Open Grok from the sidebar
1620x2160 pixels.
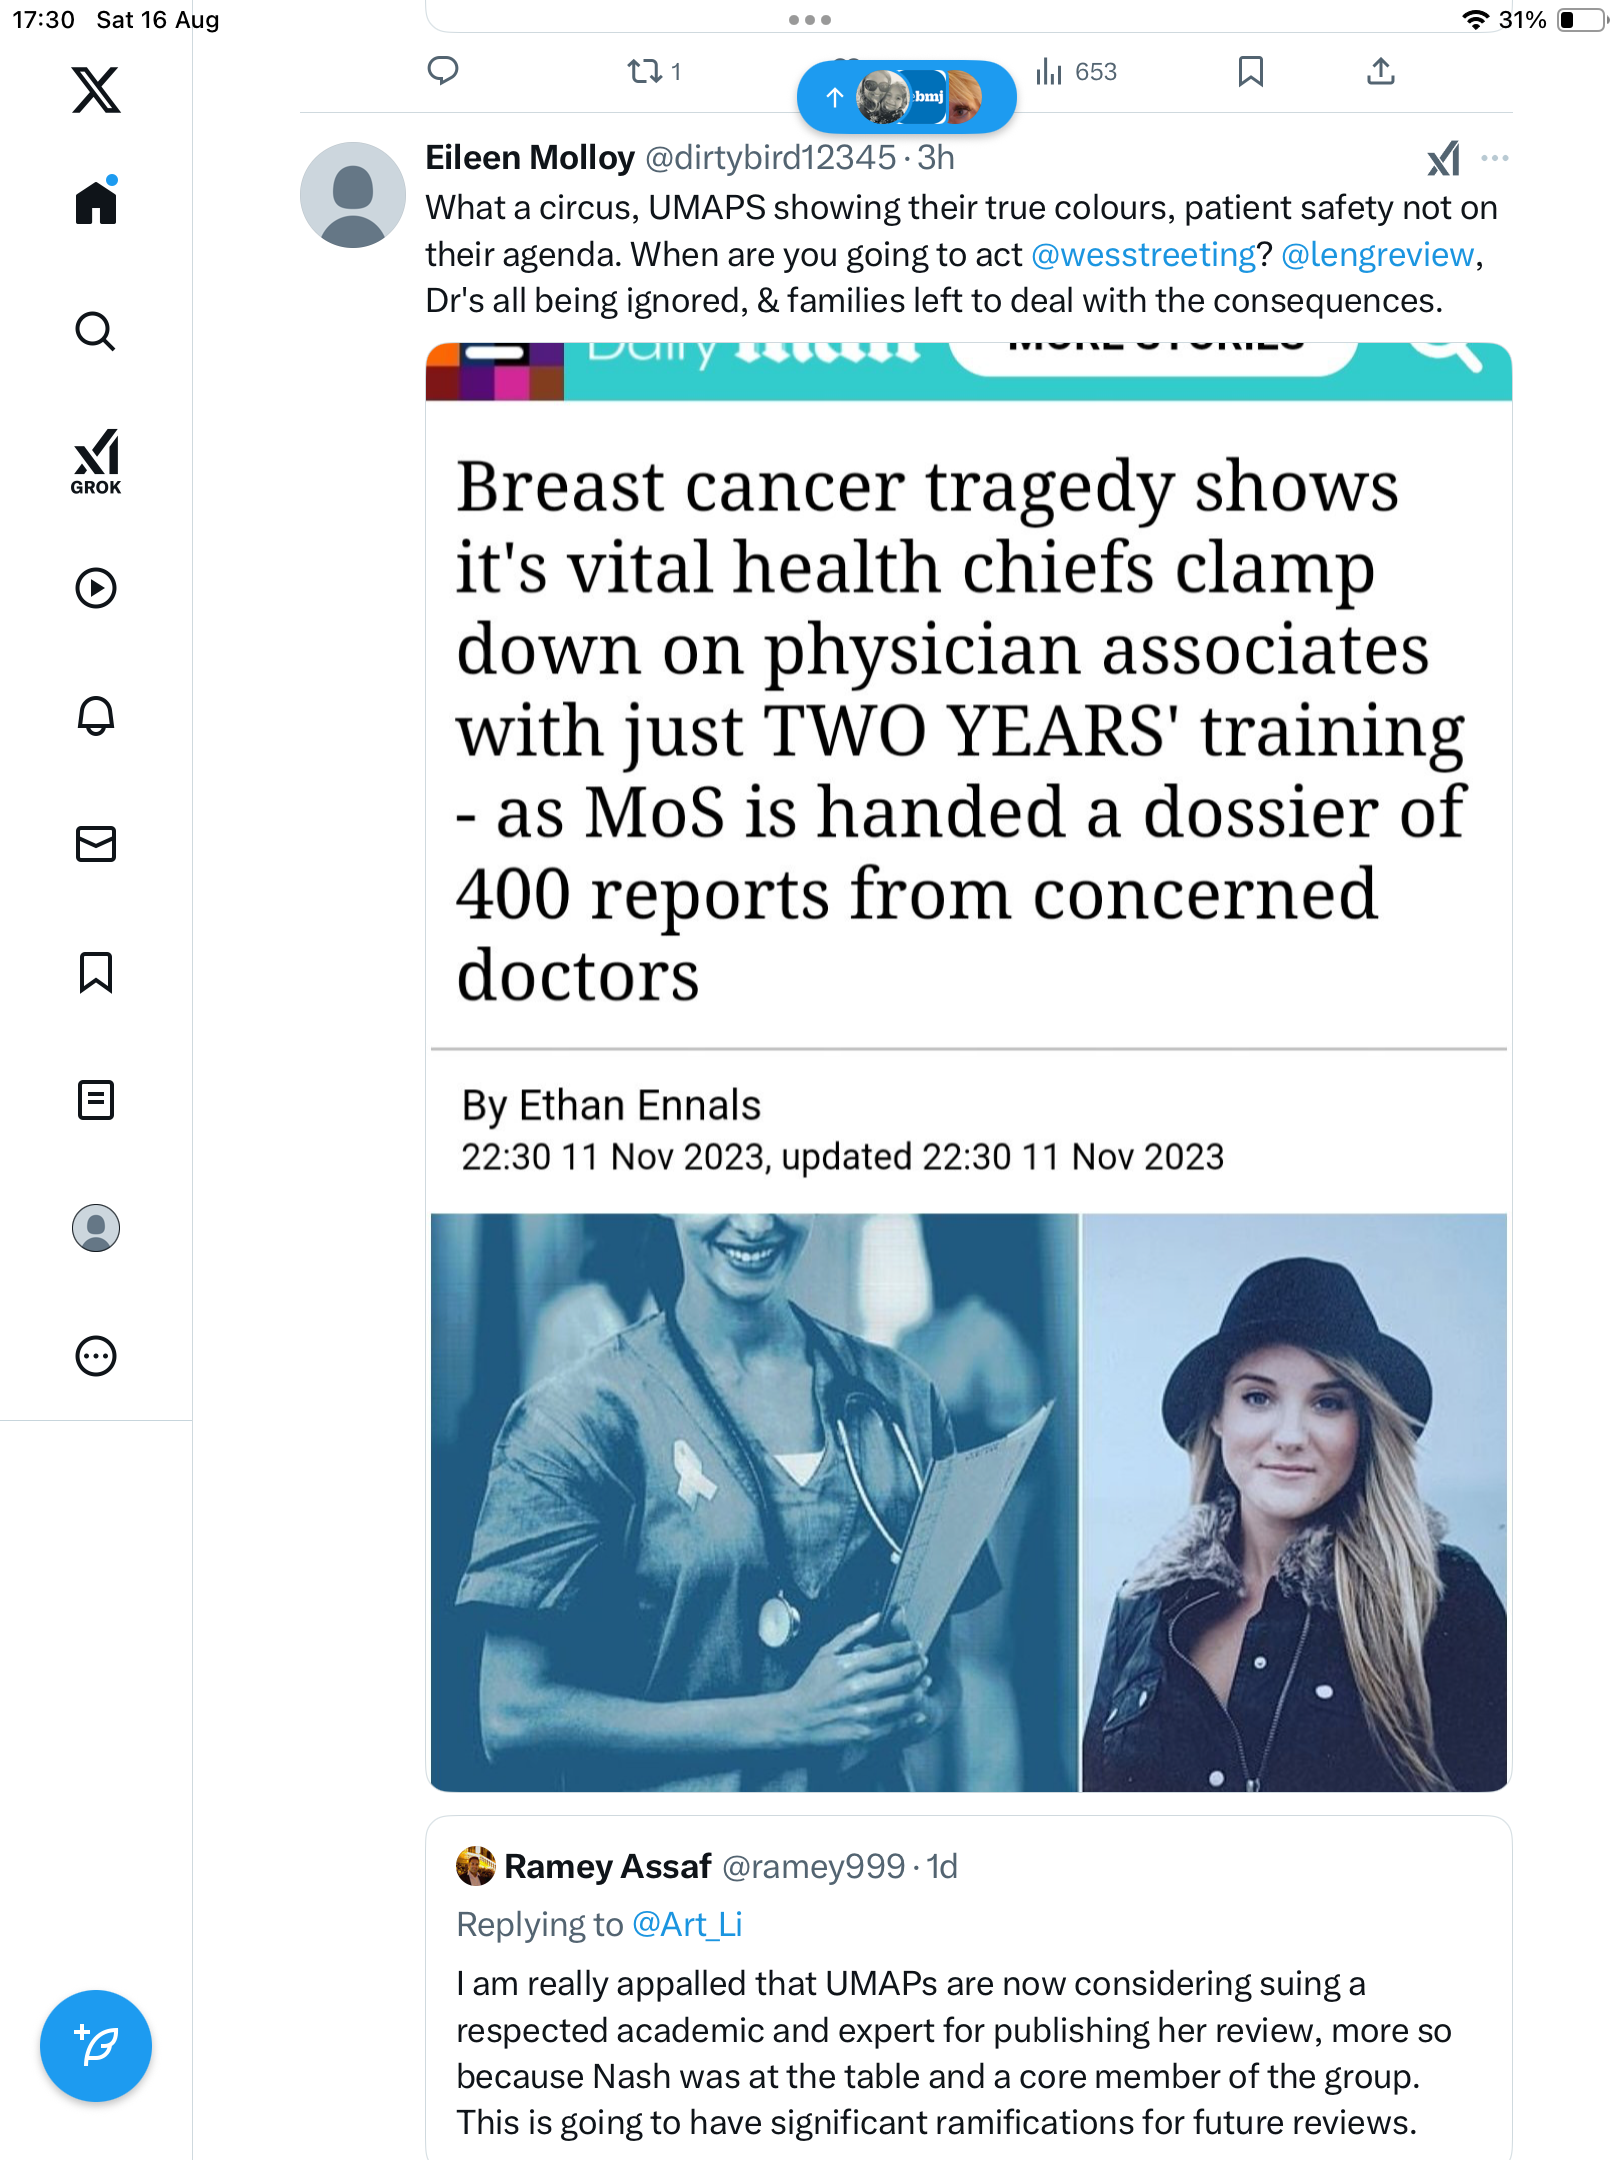coord(96,461)
